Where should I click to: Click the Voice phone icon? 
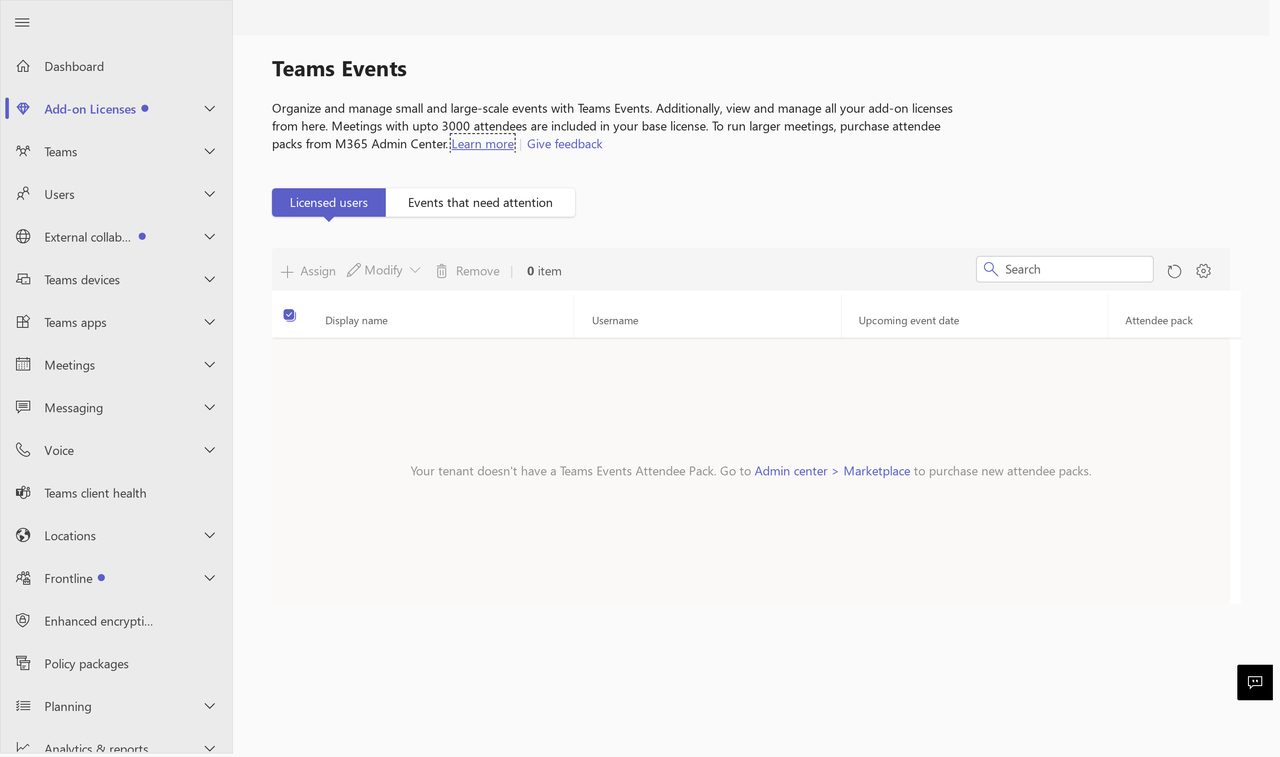[x=23, y=450]
